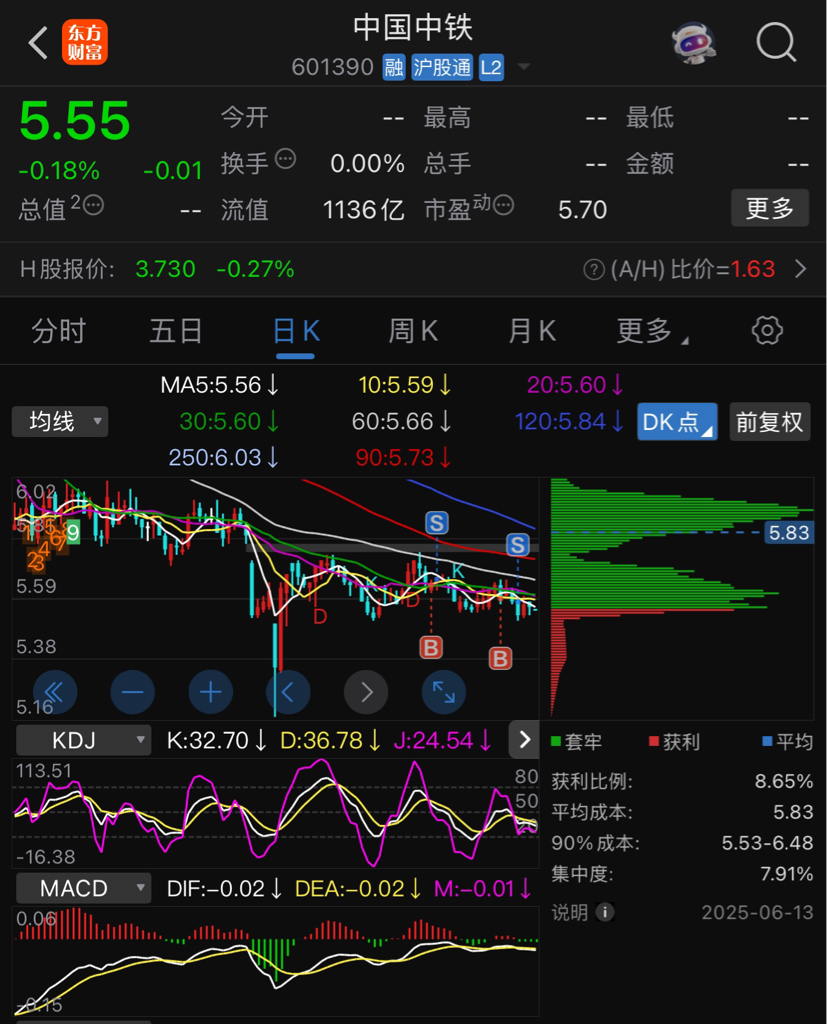Tap the second S sell marker
Image resolution: width=827 pixels, height=1024 pixels.
point(517,545)
